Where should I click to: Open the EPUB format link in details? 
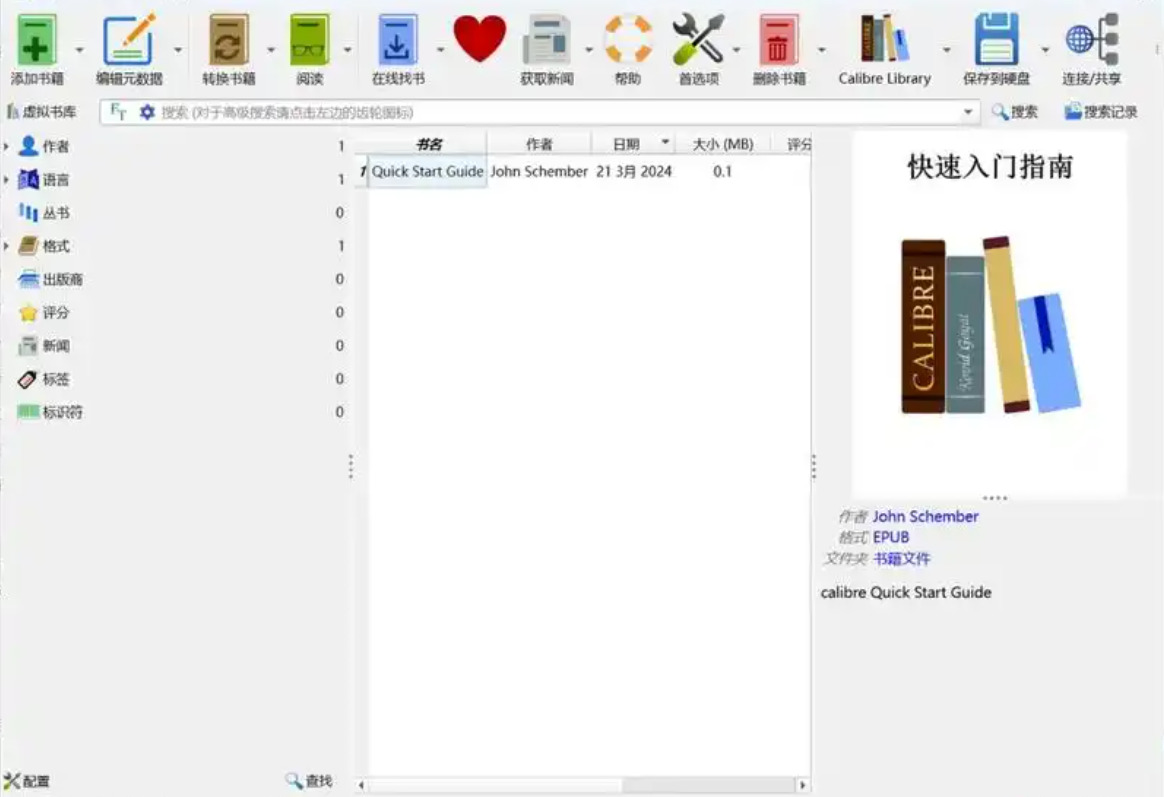[891, 537]
